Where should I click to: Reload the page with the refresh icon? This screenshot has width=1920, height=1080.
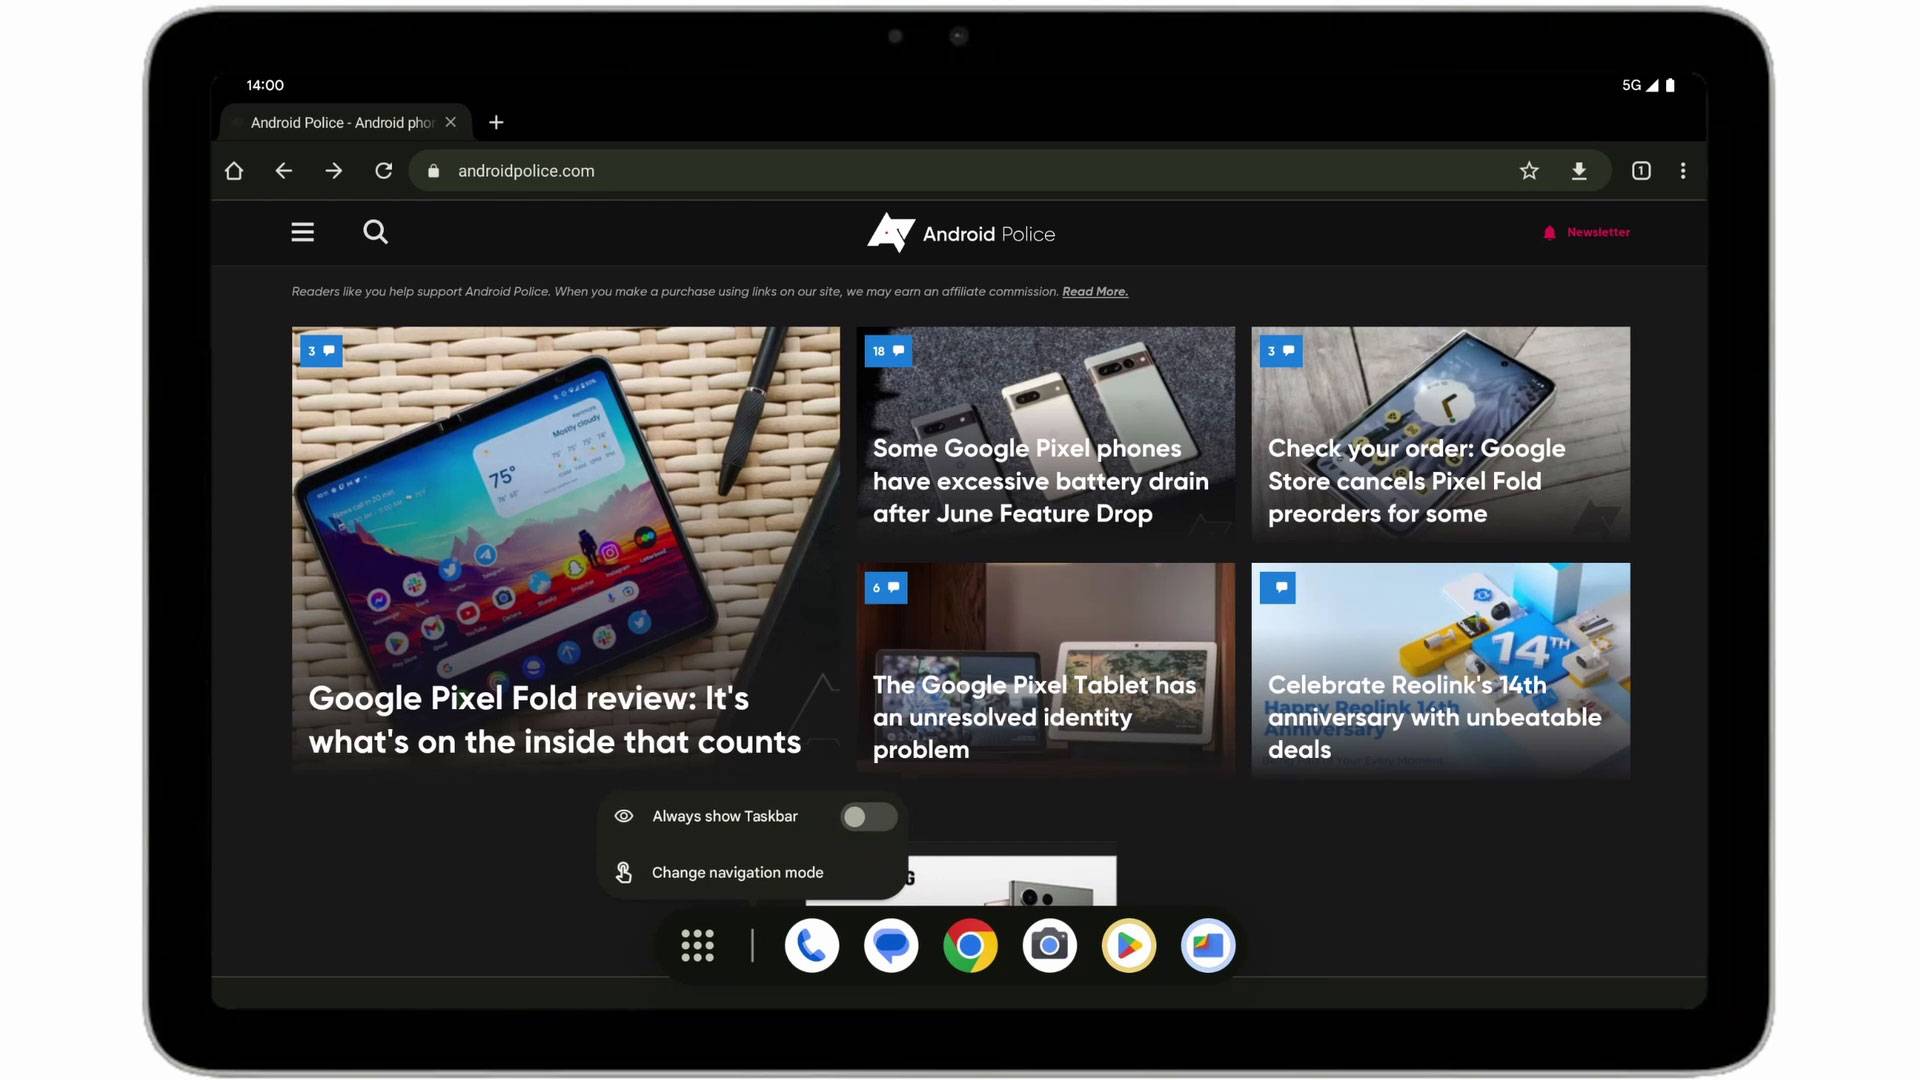point(383,171)
